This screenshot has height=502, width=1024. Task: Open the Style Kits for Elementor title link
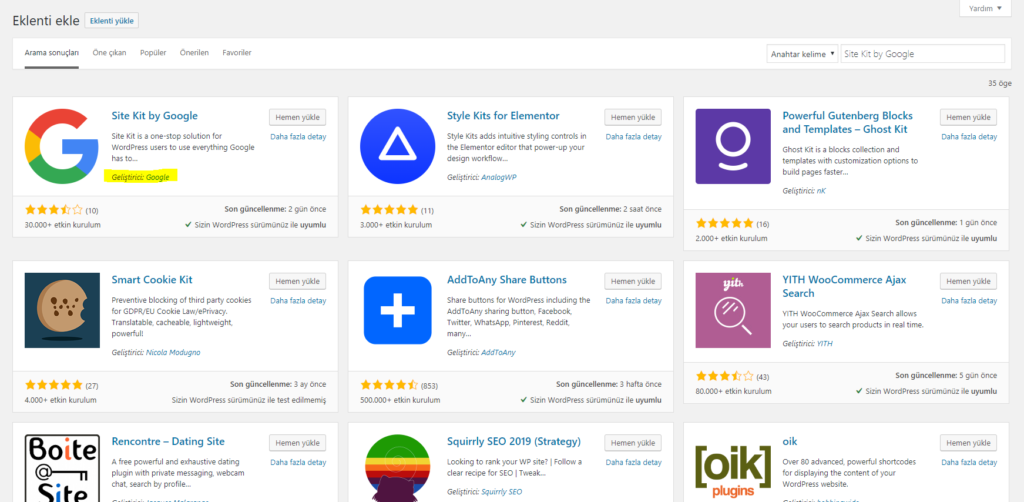coord(504,116)
